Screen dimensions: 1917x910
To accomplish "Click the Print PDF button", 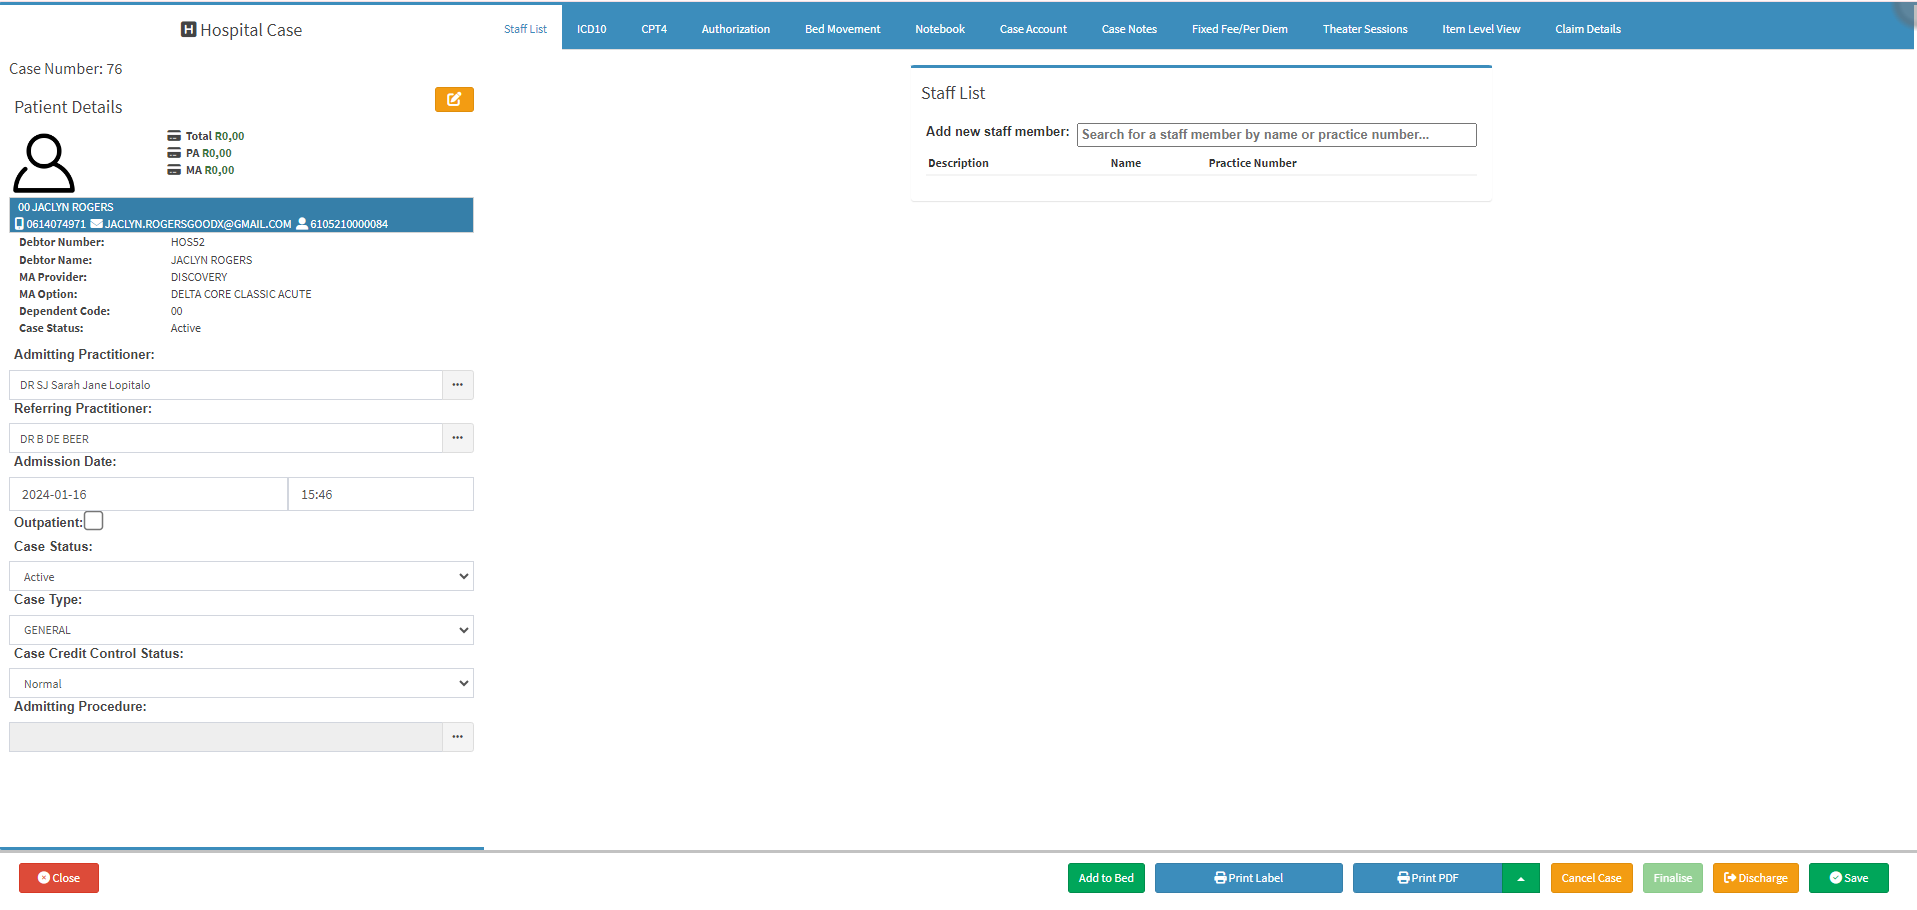I will (1427, 878).
